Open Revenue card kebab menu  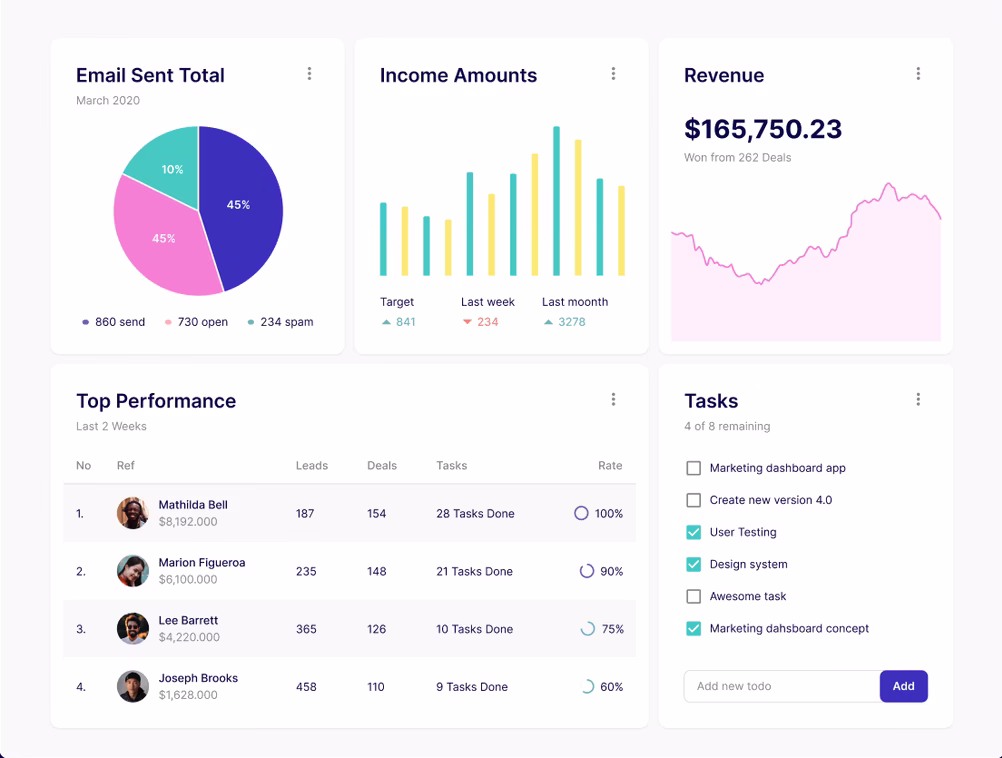918,74
